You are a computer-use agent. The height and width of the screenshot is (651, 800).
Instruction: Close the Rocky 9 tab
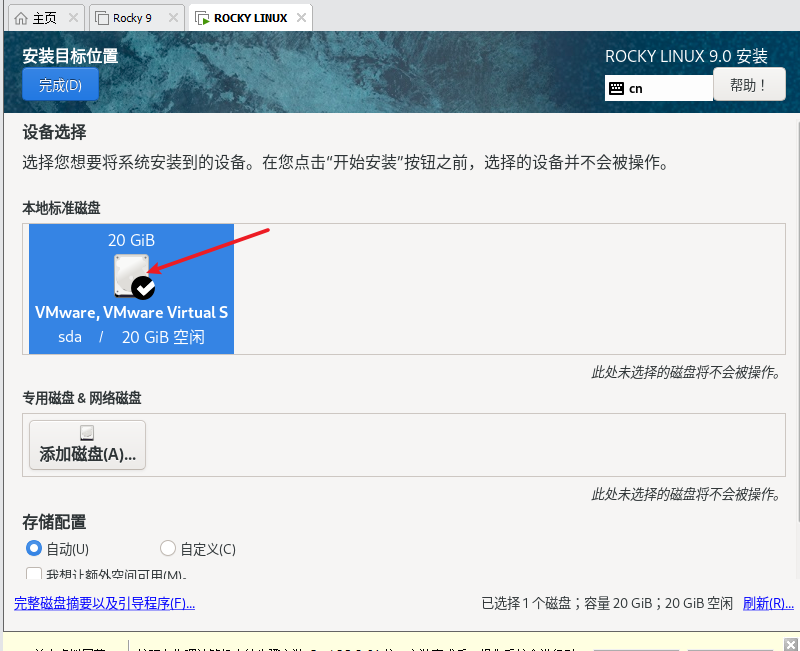click(173, 18)
